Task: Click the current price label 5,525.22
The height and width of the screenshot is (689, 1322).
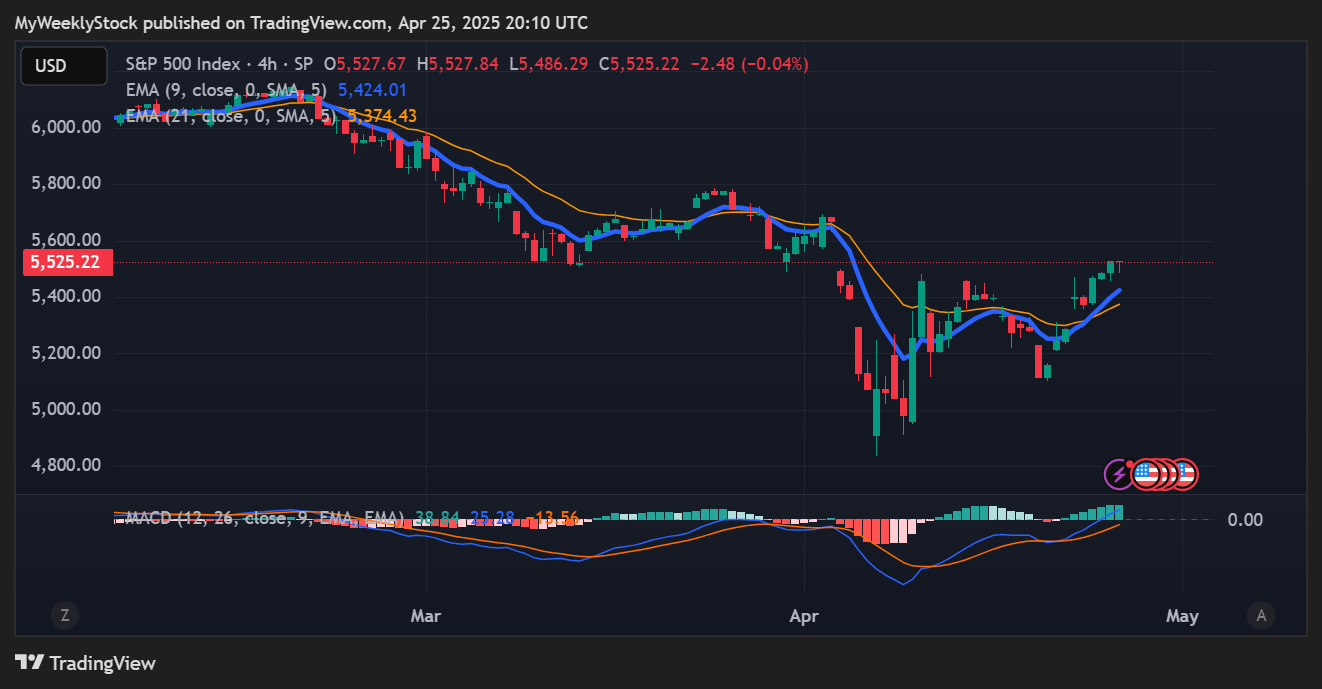Action: click(x=67, y=263)
